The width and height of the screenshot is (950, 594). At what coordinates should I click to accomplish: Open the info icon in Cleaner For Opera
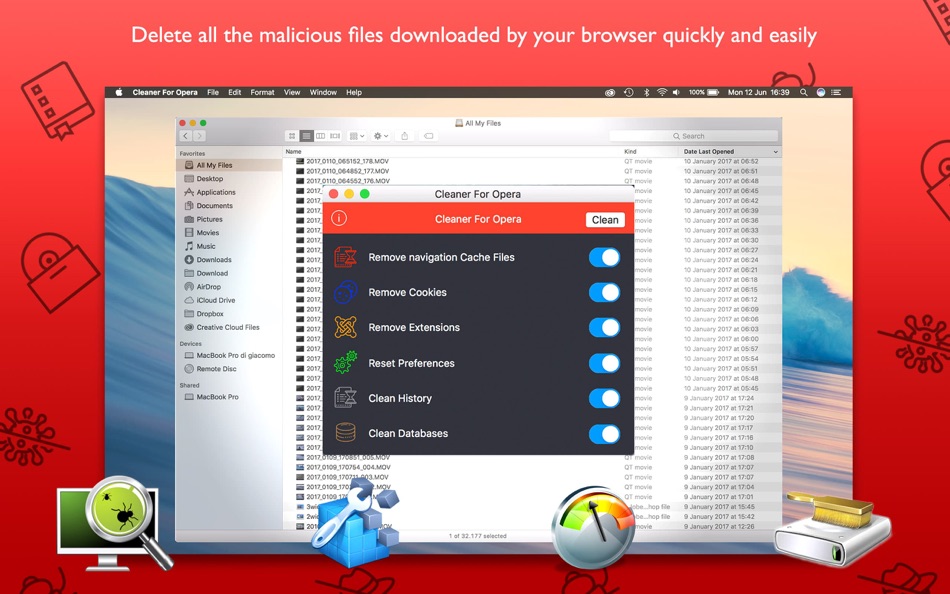tap(339, 218)
